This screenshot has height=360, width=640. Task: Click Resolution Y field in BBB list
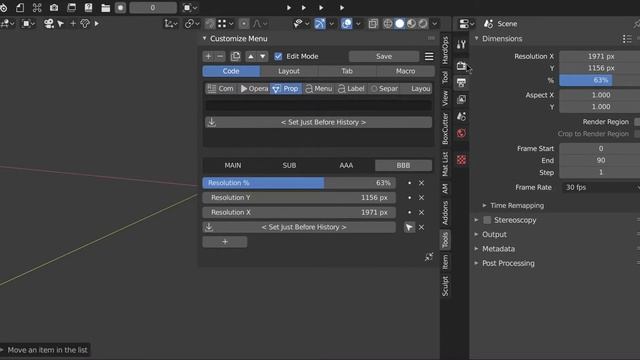coord(299,198)
